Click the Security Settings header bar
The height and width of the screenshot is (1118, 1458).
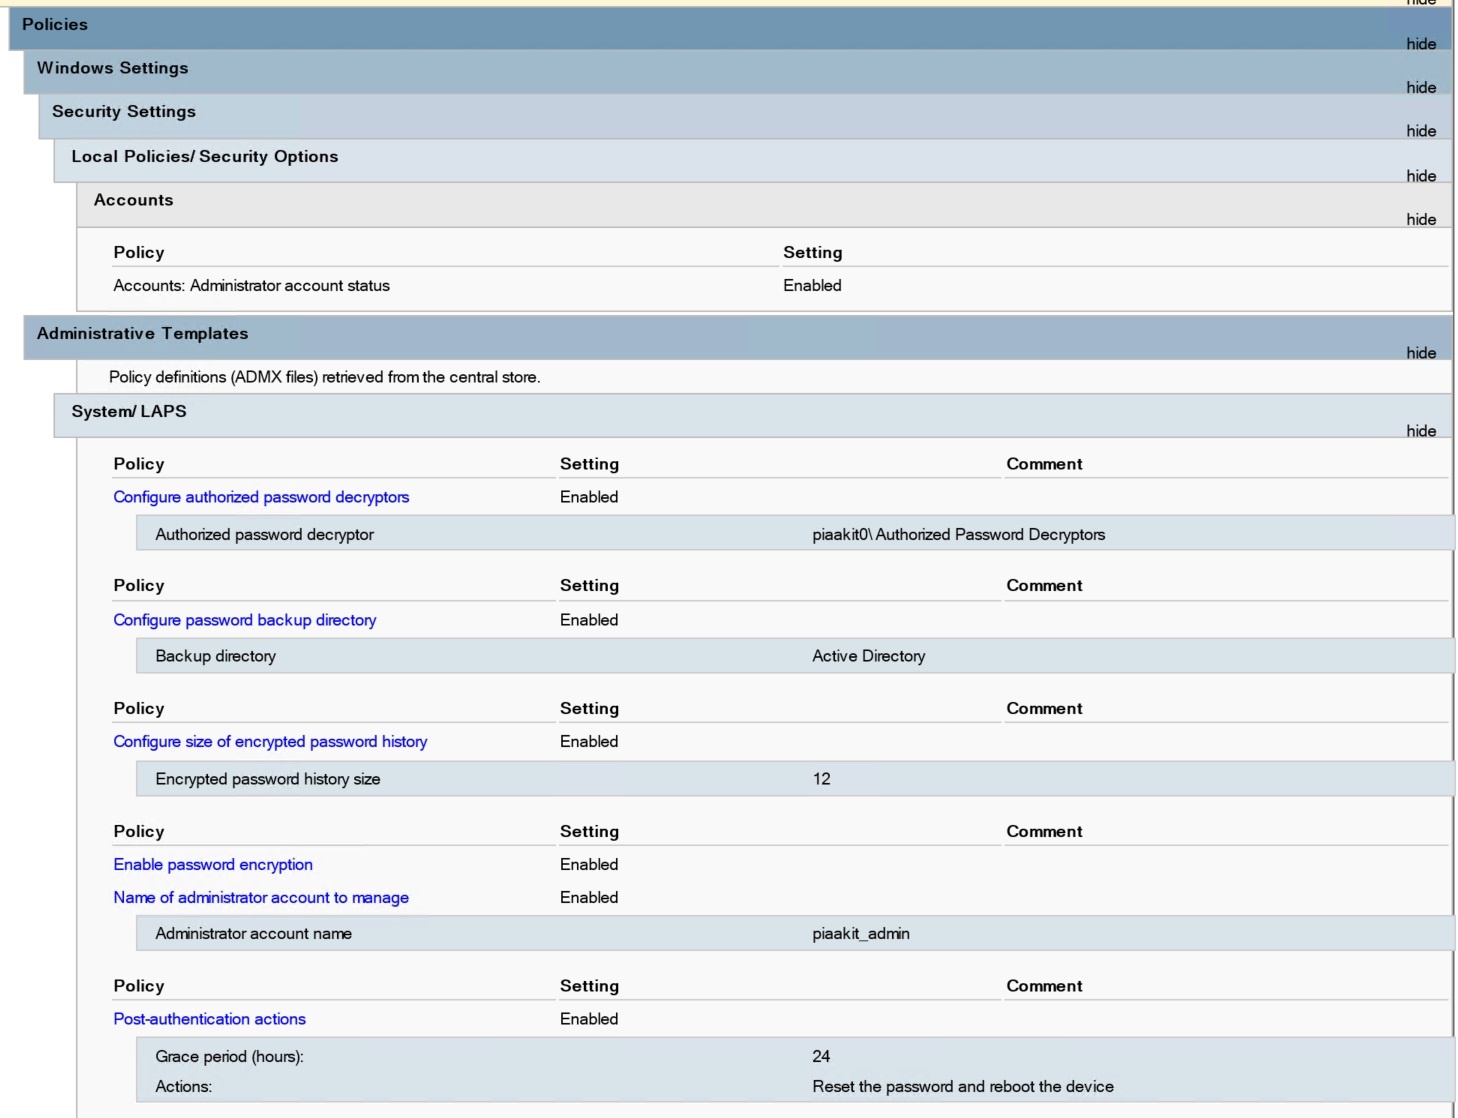coord(745,116)
